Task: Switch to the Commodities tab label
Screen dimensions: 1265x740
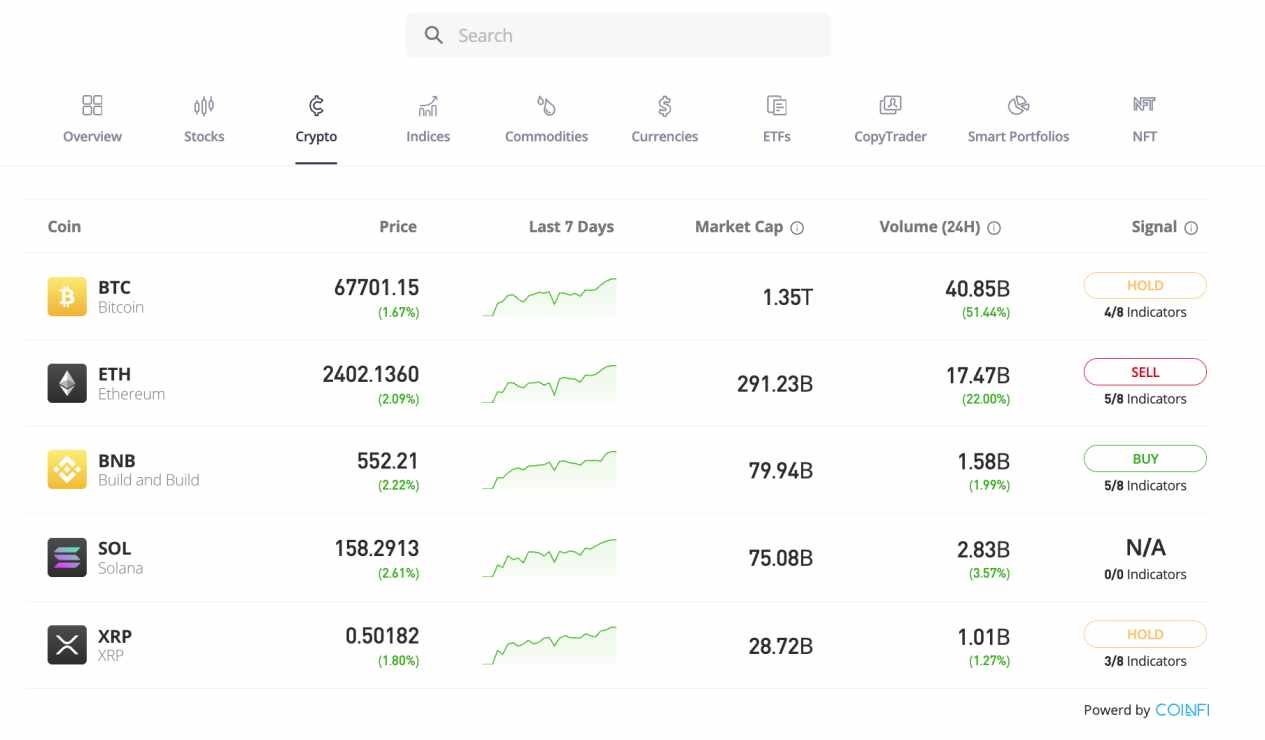Action: (x=546, y=136)
